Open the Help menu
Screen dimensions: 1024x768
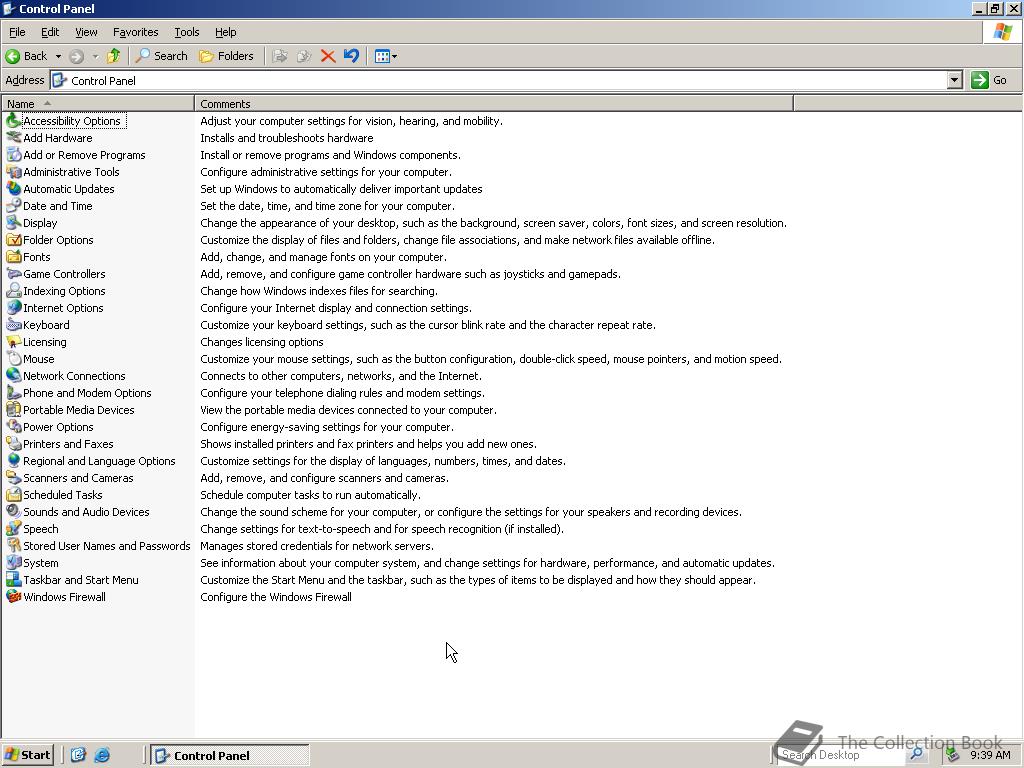(225, 32)
